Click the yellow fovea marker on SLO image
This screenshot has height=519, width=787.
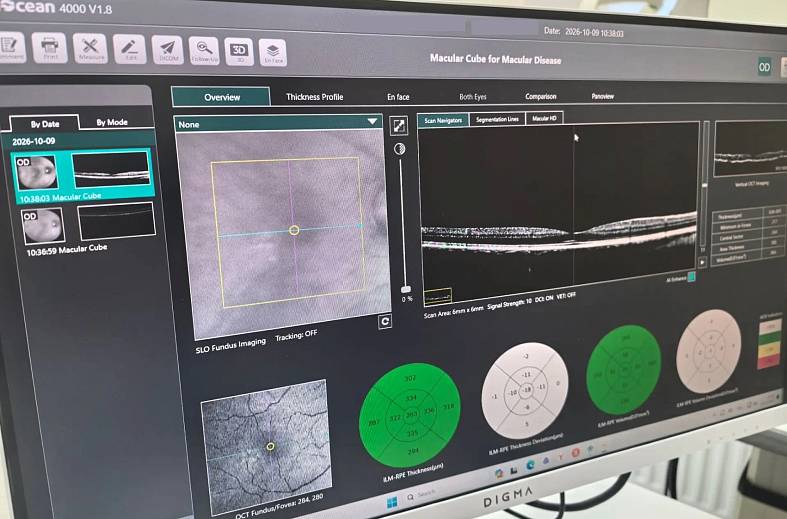tap(294, 230)
